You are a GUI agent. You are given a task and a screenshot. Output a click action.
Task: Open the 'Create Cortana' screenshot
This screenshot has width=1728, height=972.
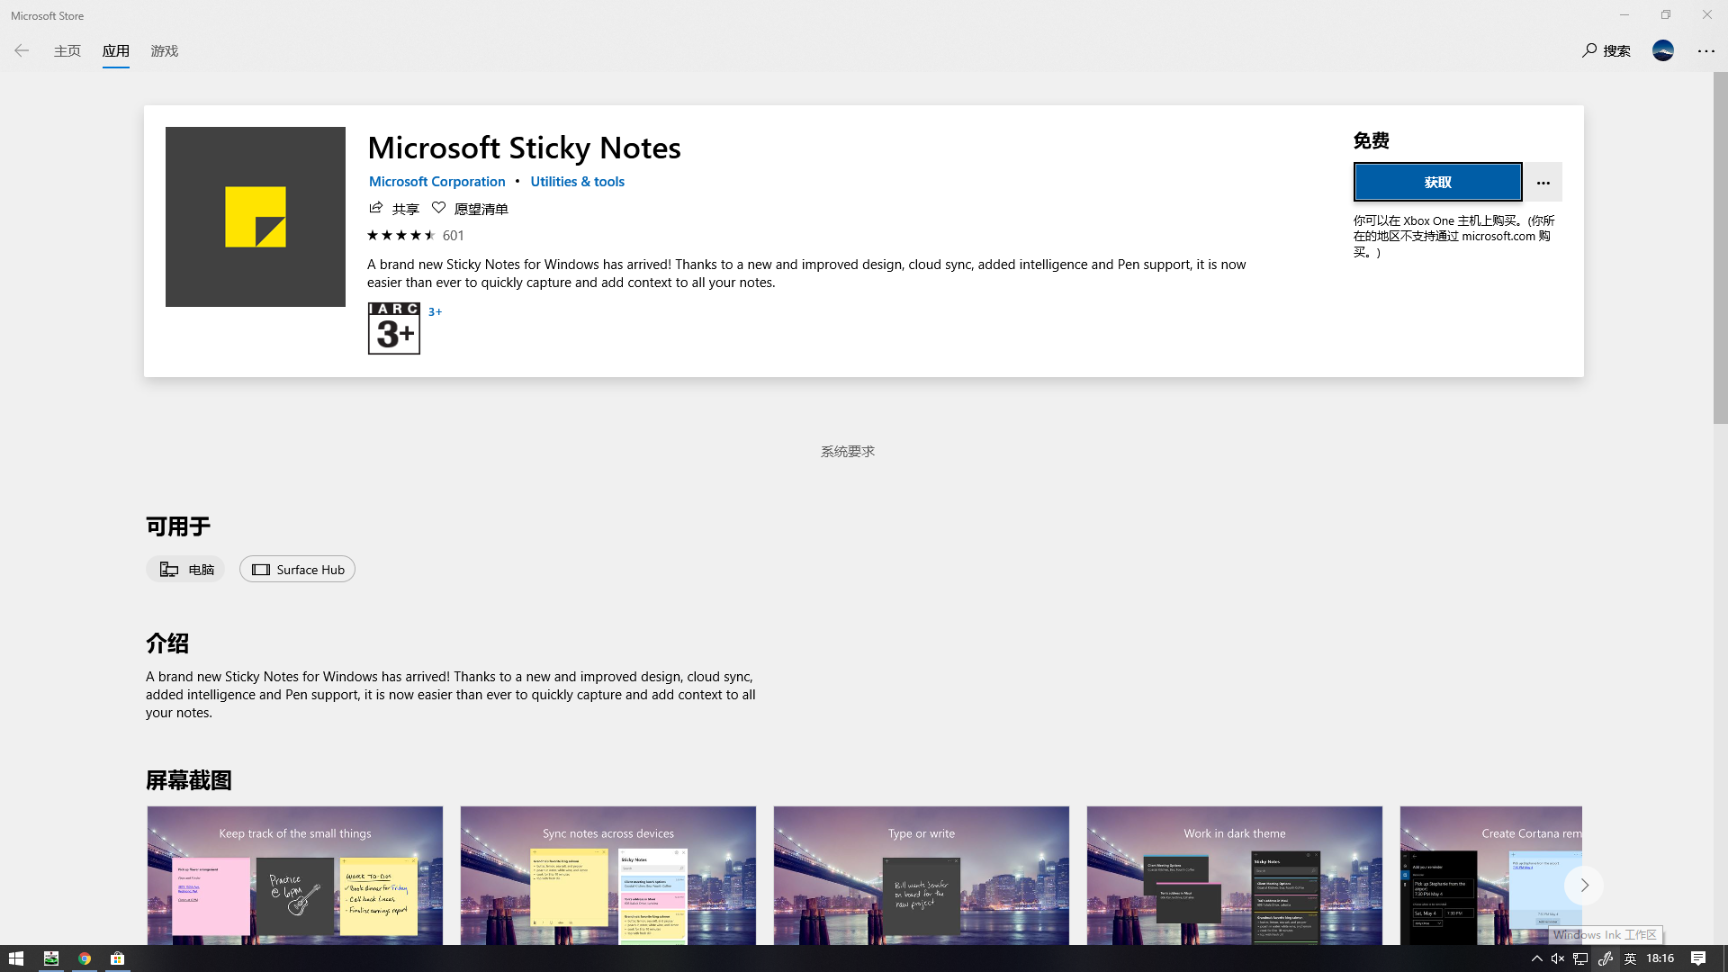coord(1491,875)
